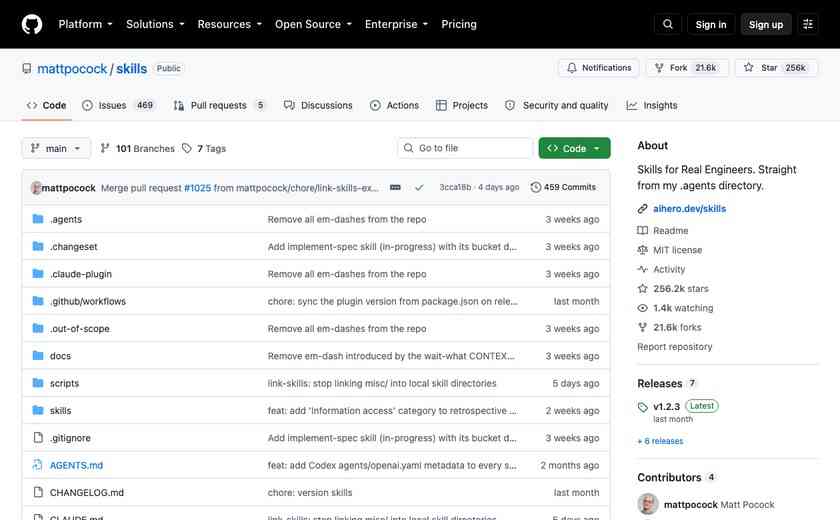Click the .claude-plugin folder icon
Screen dimensions: 840x520
click(38, 274)
